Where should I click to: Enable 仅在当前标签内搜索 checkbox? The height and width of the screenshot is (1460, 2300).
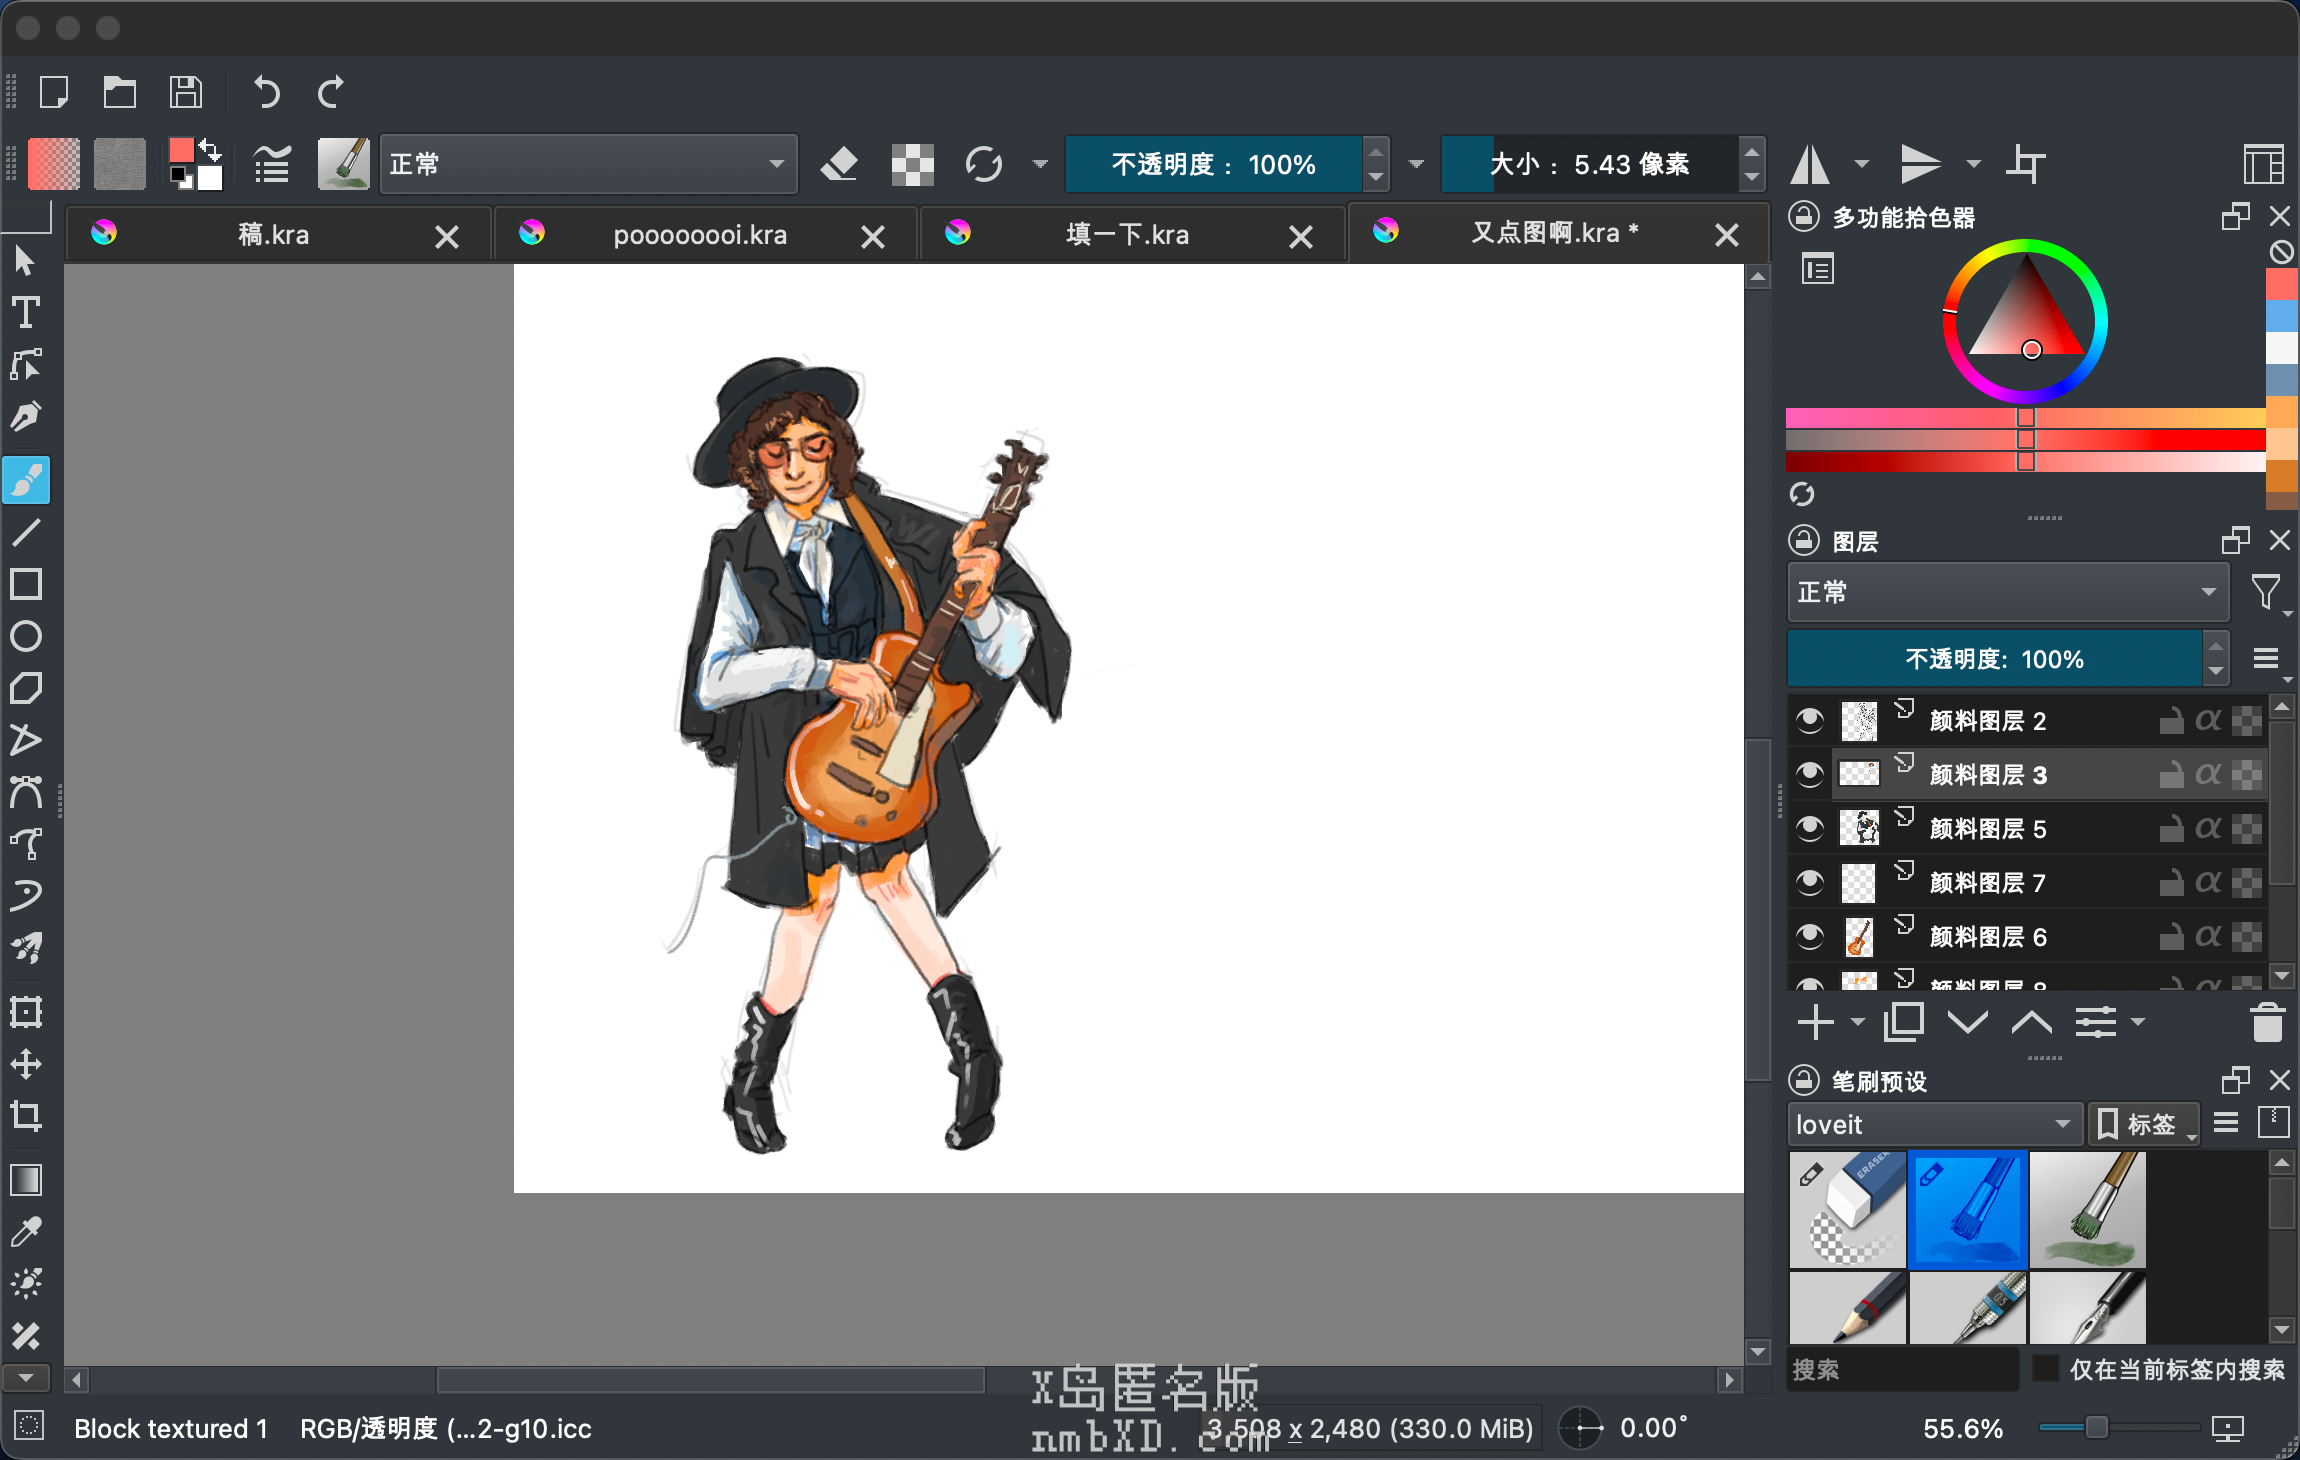2046,1369
